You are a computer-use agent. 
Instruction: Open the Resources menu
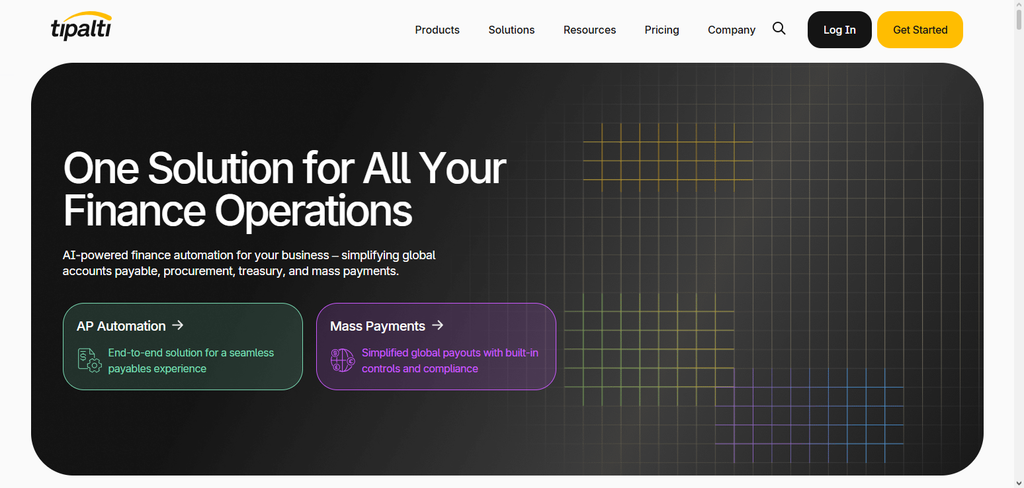(x=589, y=29)
